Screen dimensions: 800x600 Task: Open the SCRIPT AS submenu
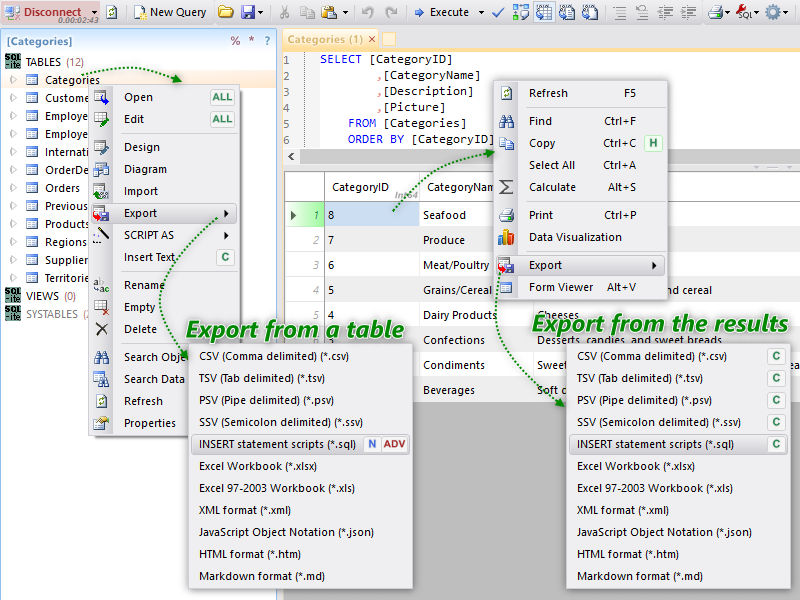click(163, 235)
